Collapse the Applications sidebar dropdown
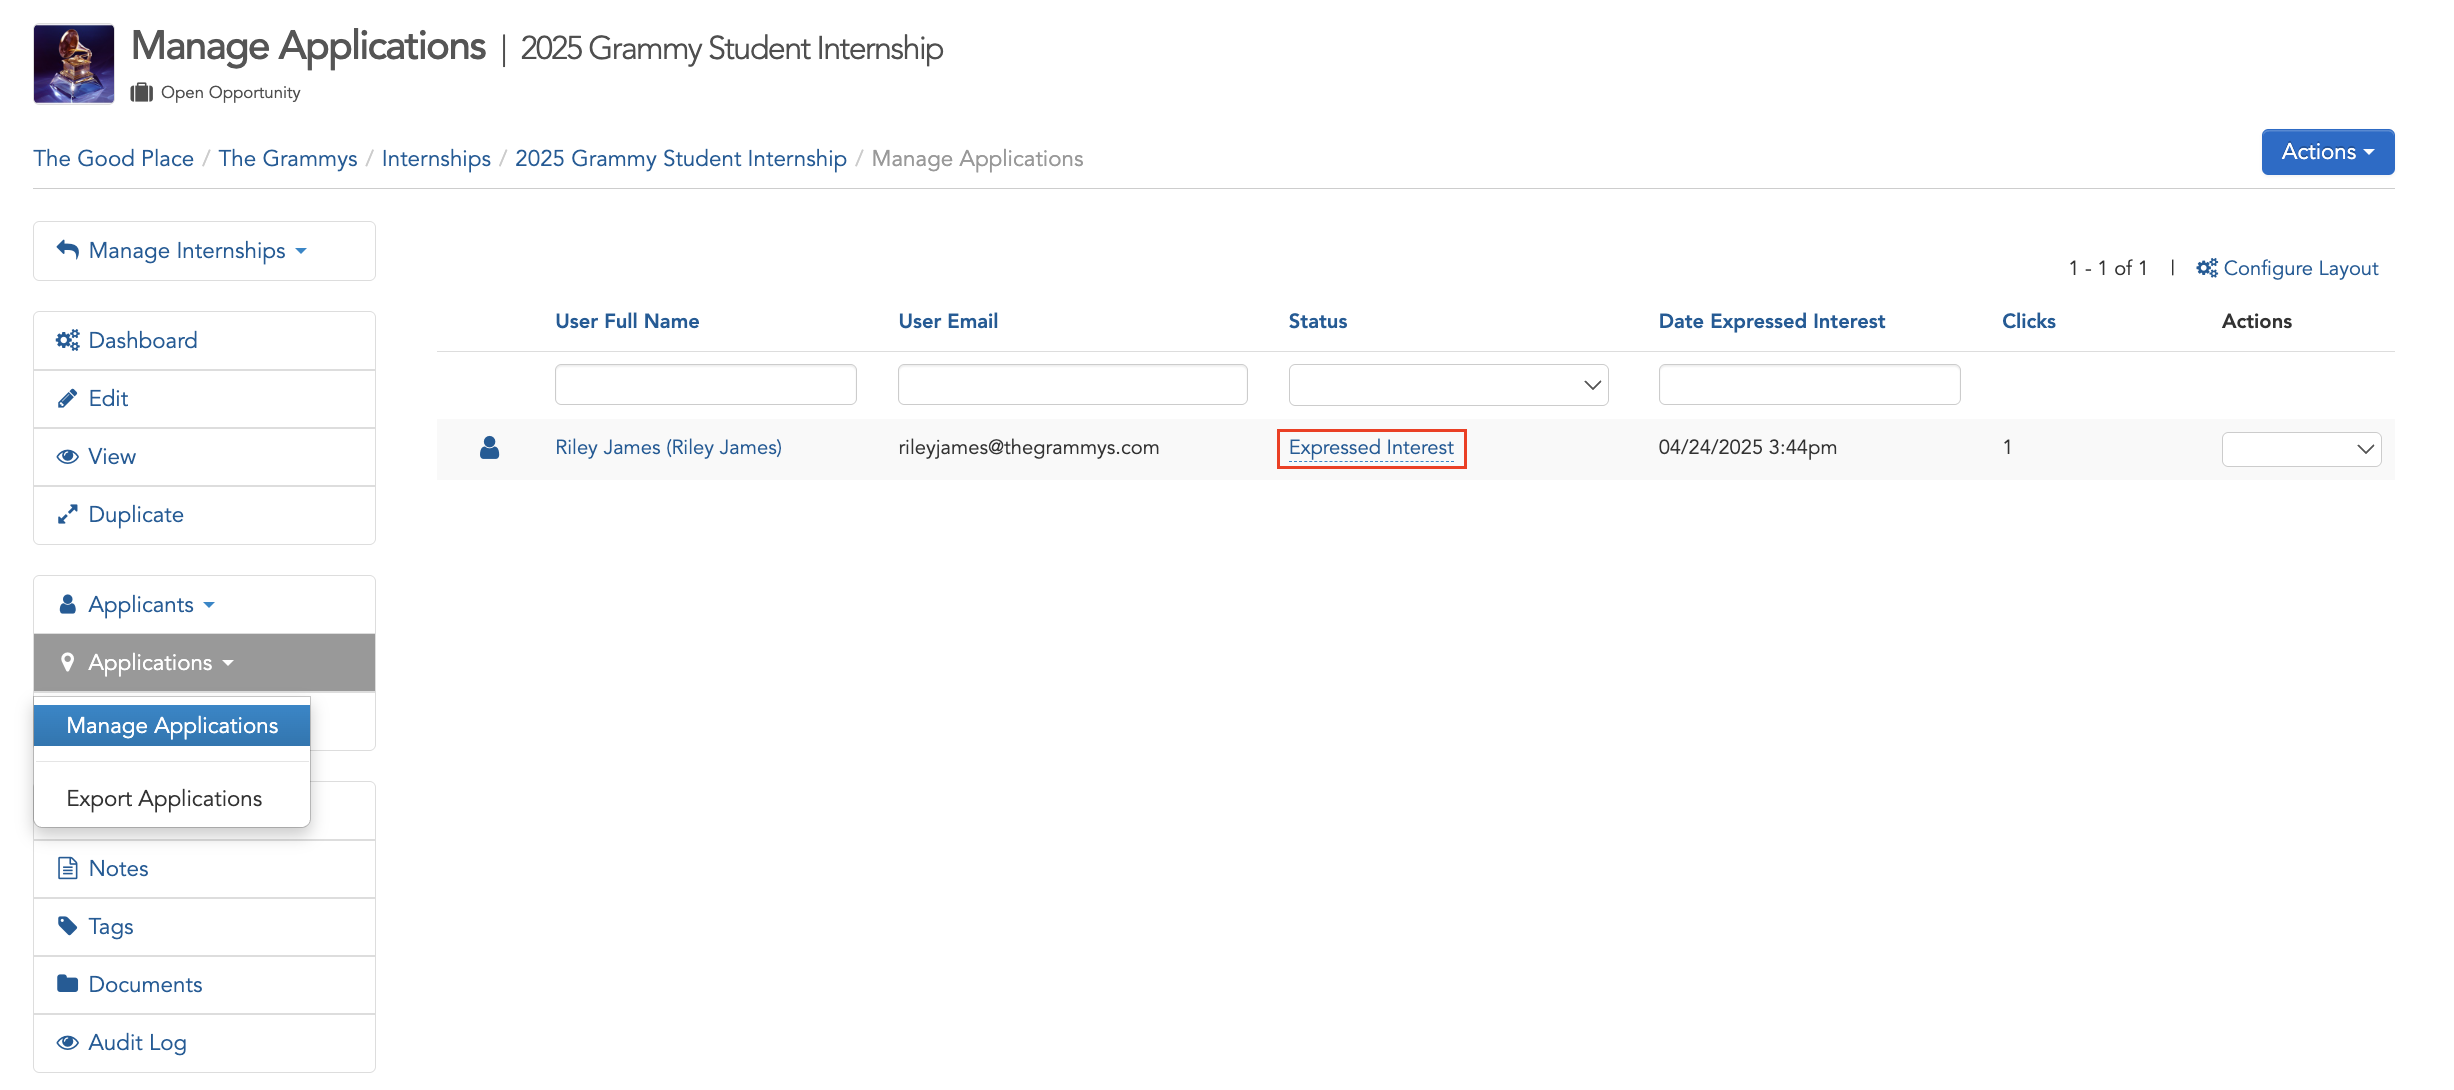2454x1090 pixels. click(x=204, y=662)
